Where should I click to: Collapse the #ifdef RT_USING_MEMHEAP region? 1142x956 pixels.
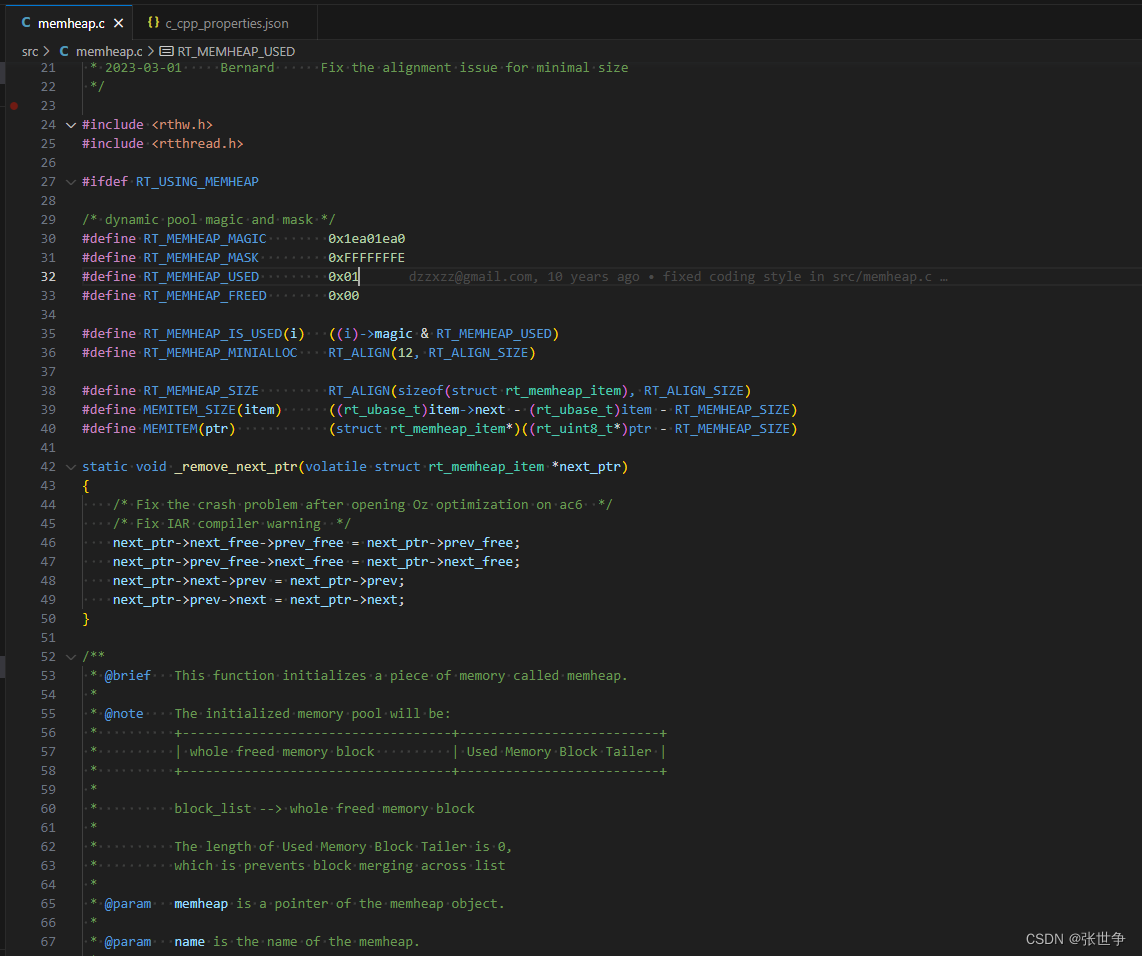click(x=69, y=181)
